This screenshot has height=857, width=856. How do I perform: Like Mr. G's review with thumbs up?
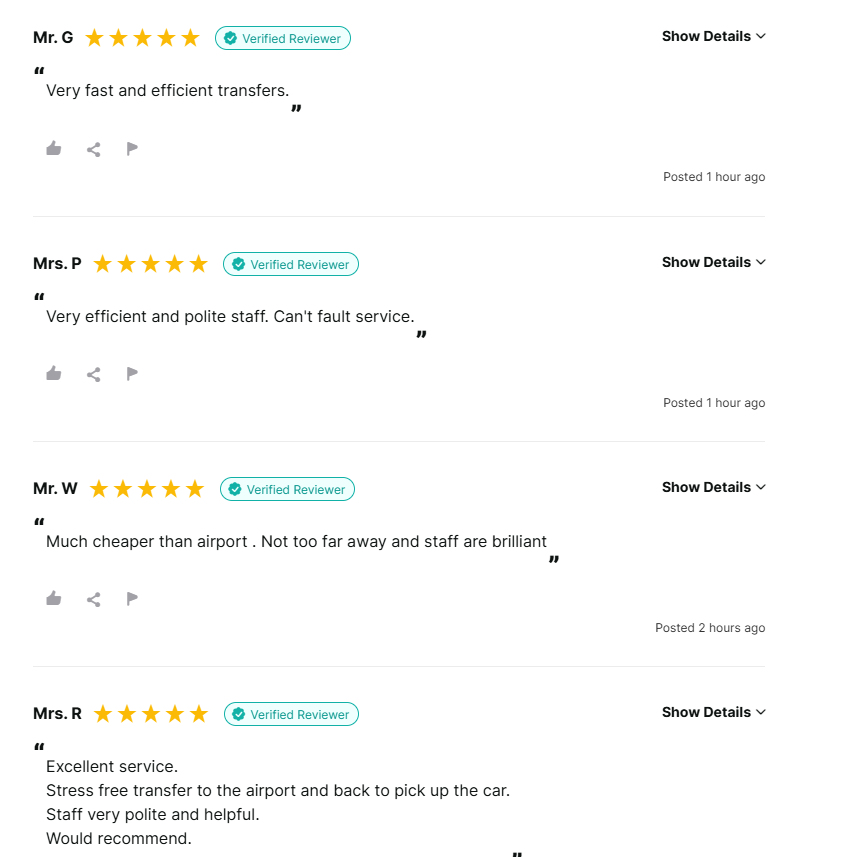(54, 149)
